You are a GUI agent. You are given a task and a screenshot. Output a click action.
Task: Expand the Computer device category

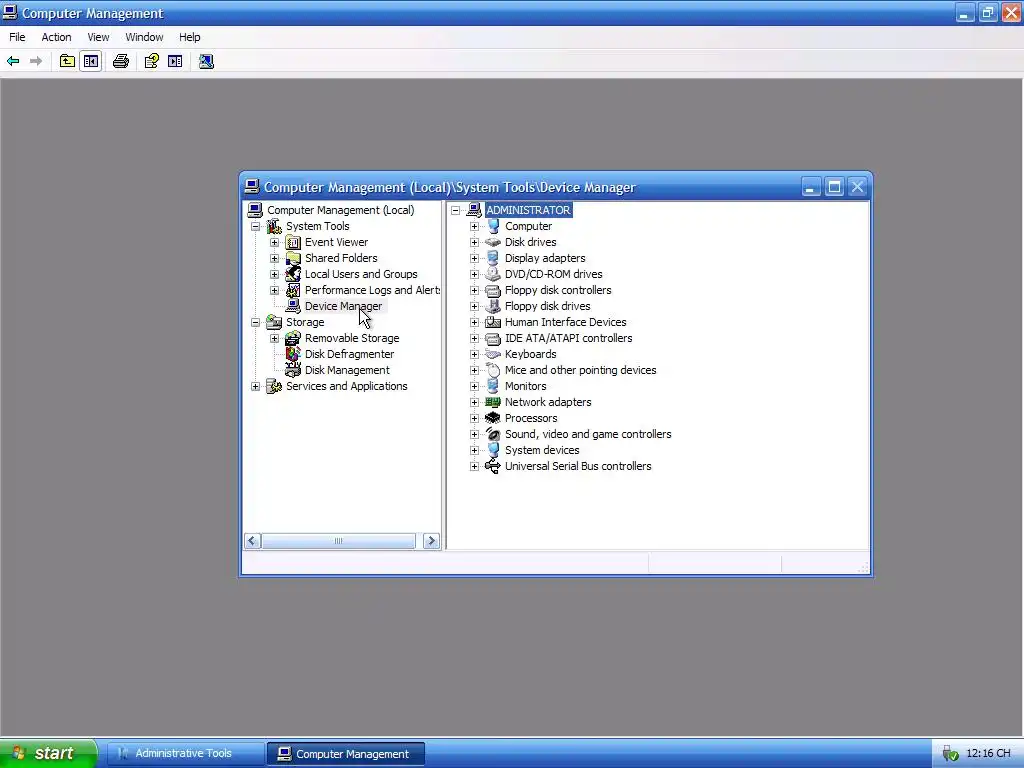475,227
